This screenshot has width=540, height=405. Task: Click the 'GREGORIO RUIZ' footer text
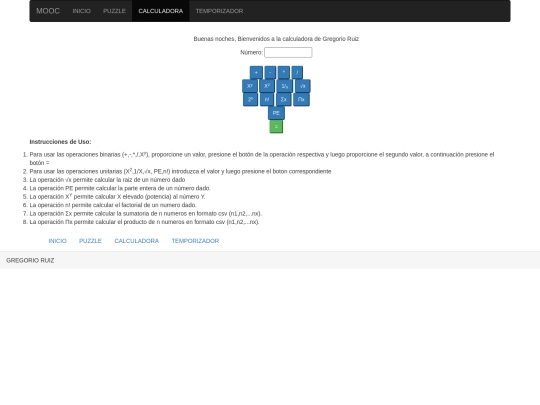tap(30, 260)
